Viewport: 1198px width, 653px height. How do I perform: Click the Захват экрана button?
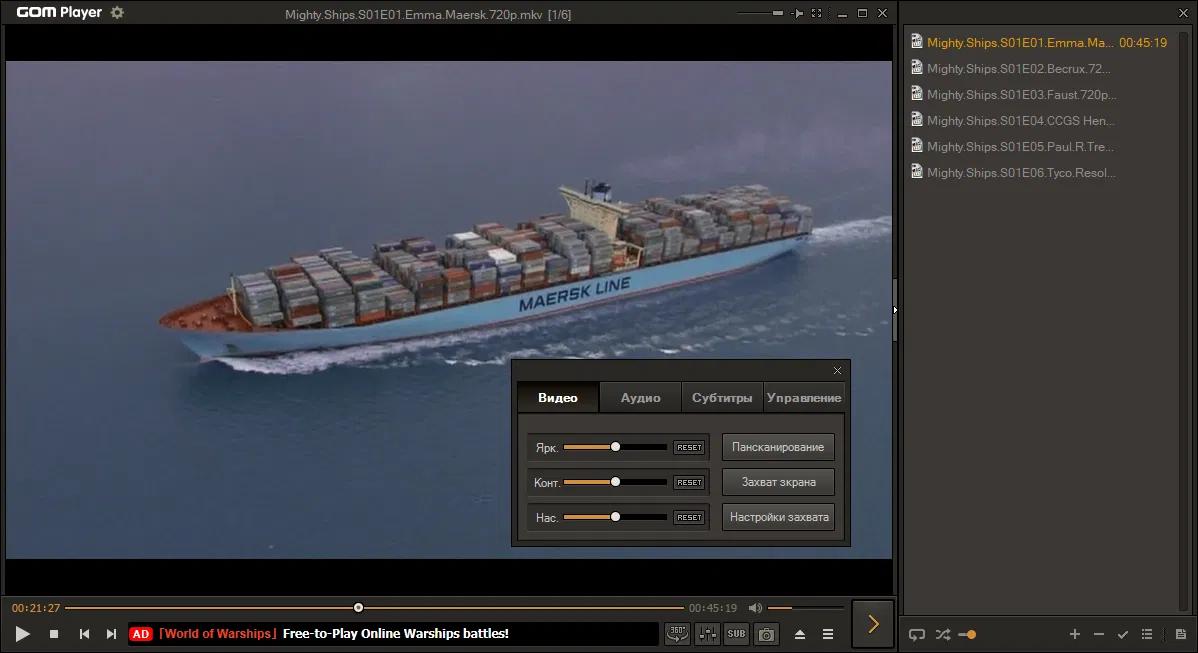coord(778,482)
